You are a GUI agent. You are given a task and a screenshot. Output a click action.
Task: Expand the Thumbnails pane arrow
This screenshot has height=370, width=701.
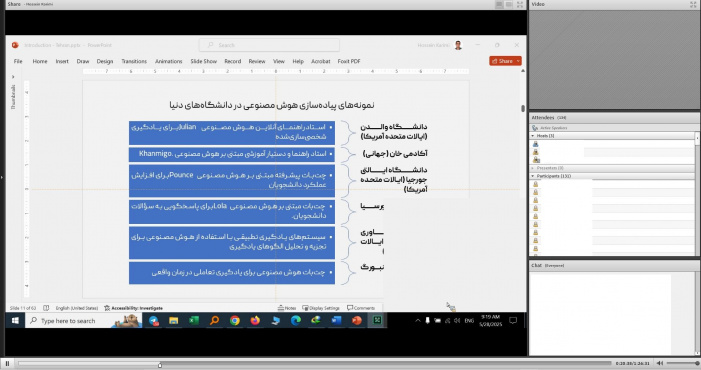(x=13, y=77)
